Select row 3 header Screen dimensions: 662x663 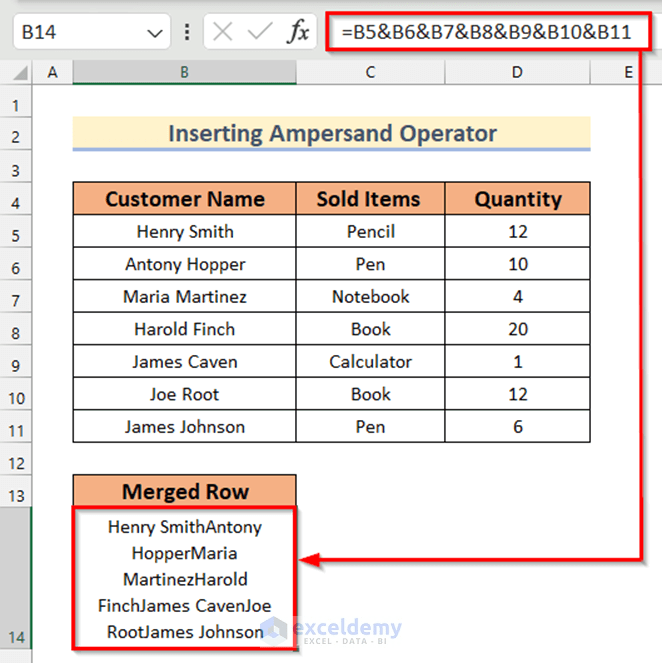click(x=16, y=166)
